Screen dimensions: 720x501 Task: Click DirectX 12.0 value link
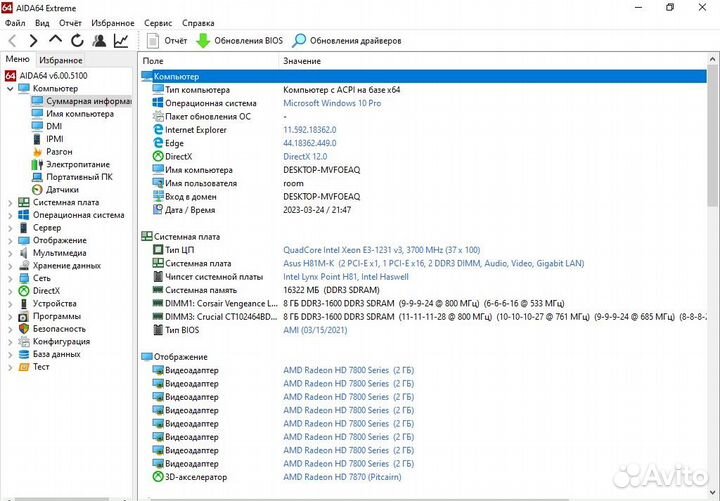pos(305,157)
